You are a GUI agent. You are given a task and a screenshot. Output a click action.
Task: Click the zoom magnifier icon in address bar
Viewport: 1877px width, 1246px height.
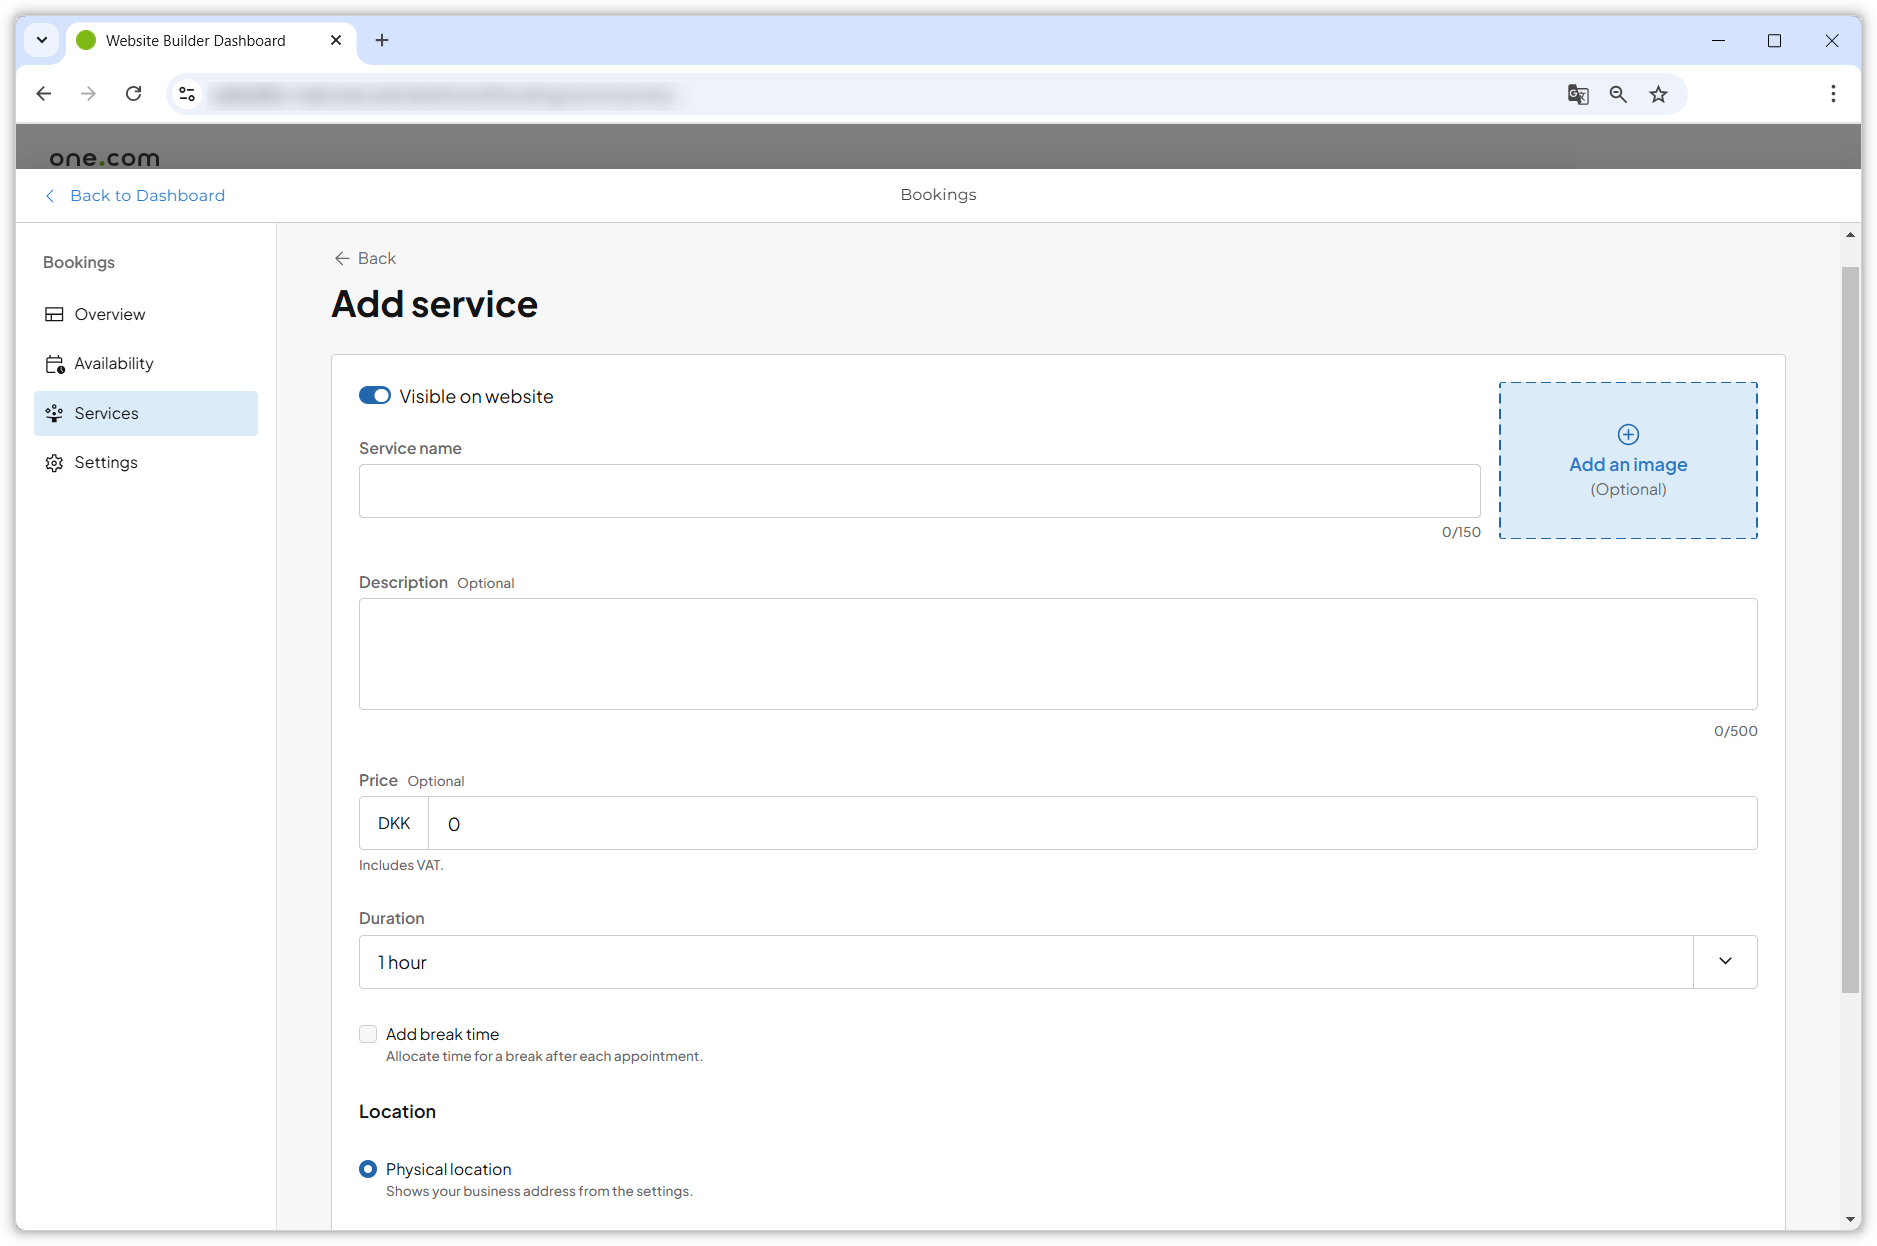point(1618,94)
